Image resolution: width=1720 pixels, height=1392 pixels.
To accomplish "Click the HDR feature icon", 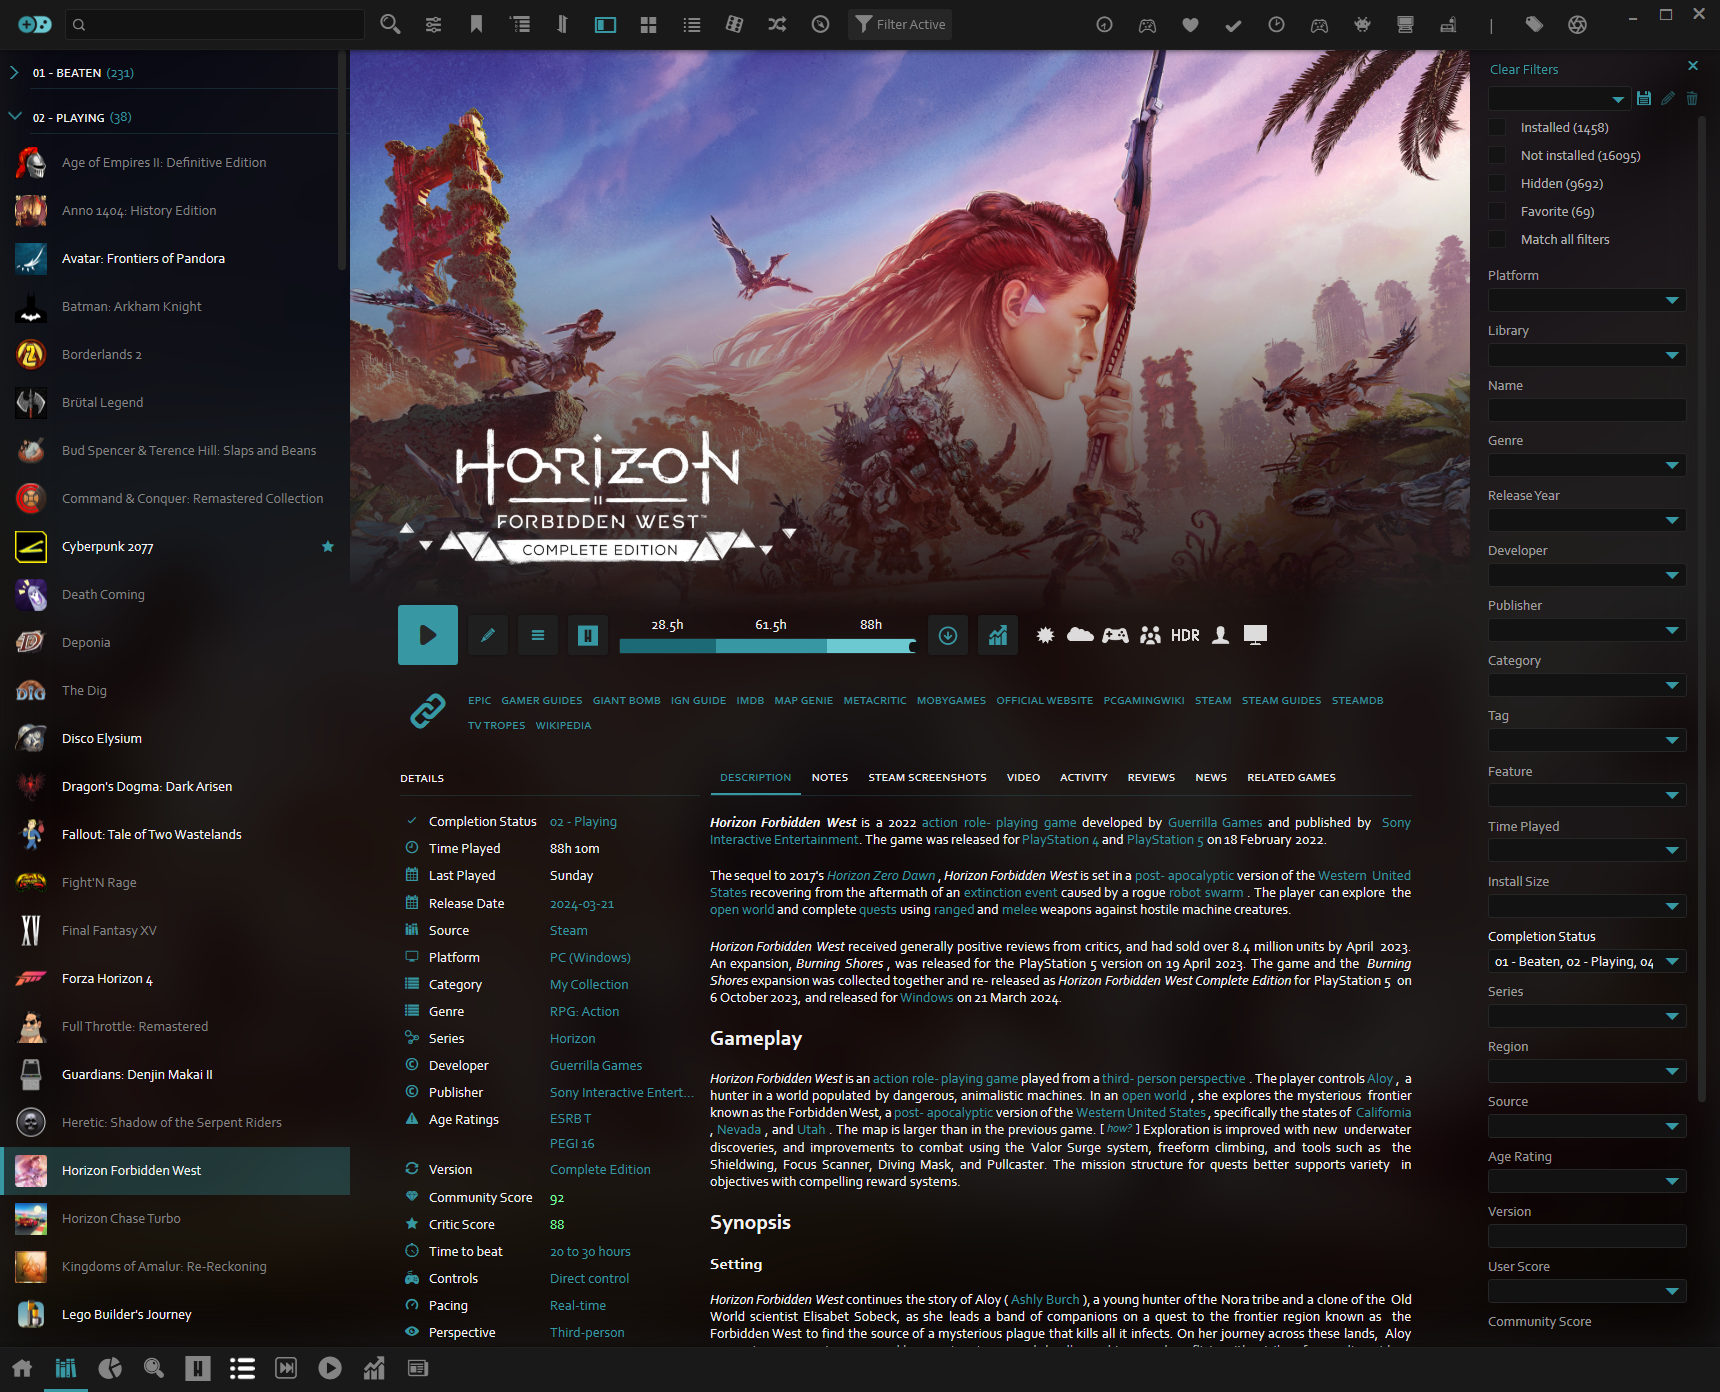I will coord(1185,635).
